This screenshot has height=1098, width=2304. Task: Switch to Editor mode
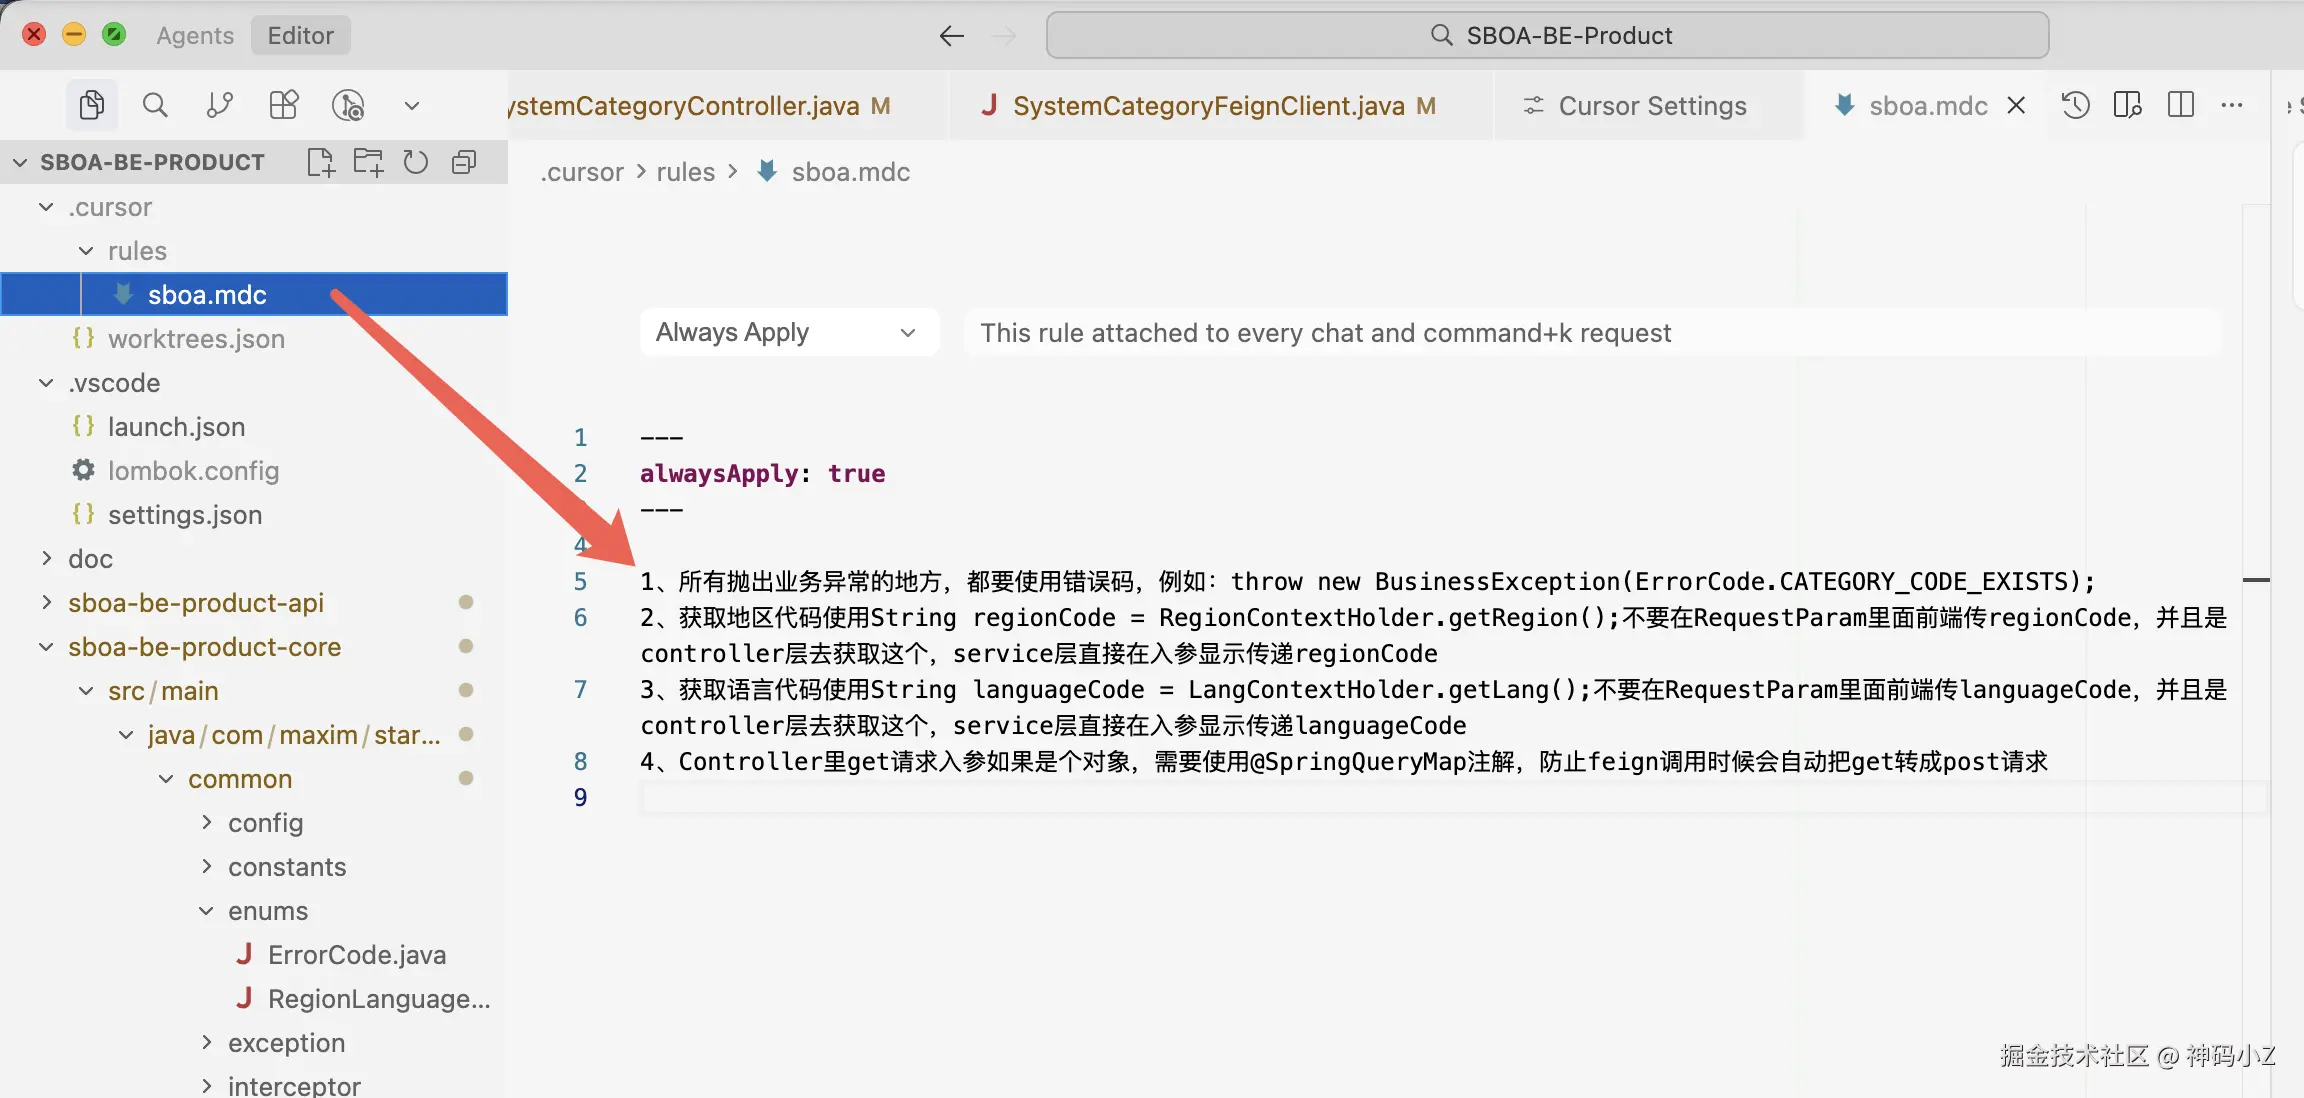300,35
